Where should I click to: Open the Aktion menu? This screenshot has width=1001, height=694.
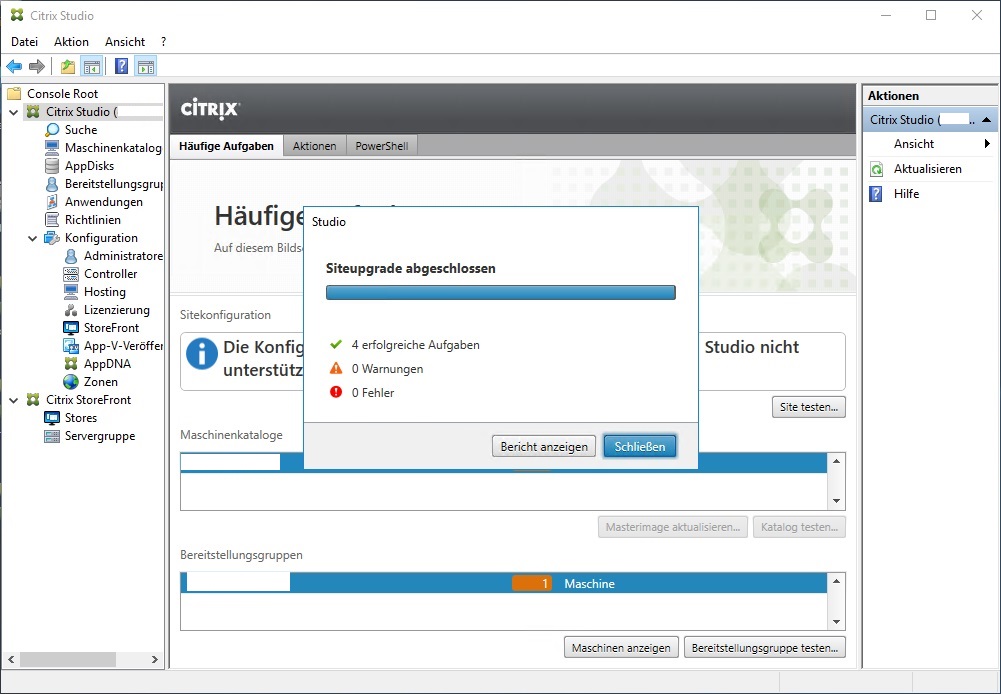pos(70,41)
